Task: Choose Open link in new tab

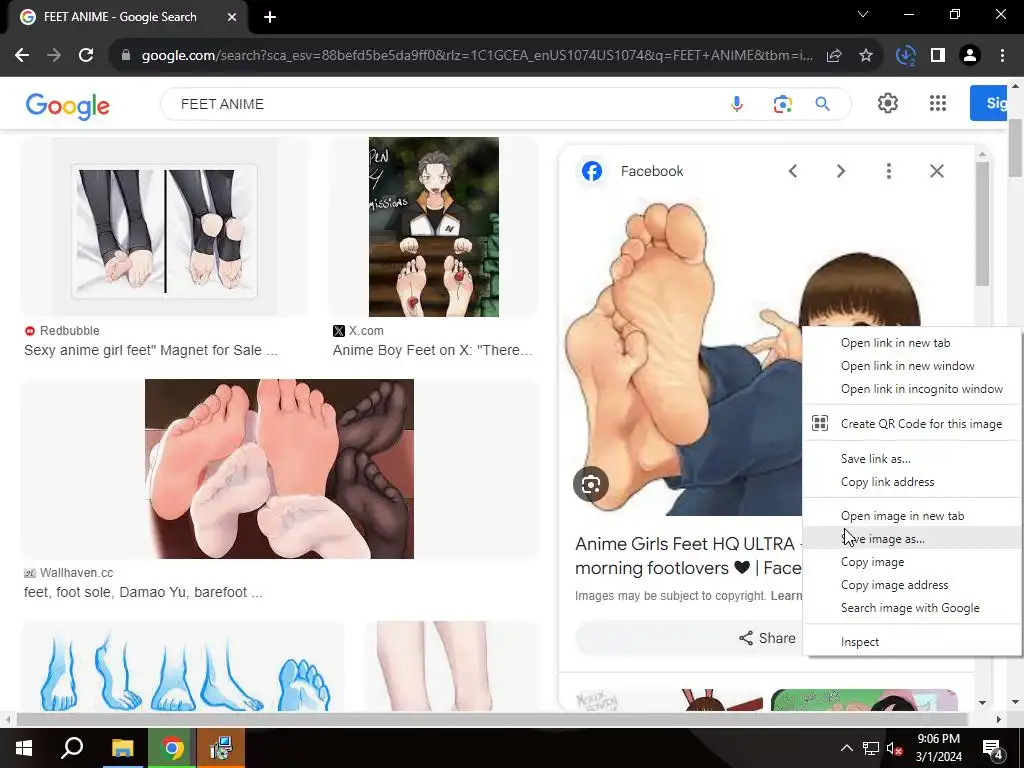Action: coord(912,343)
